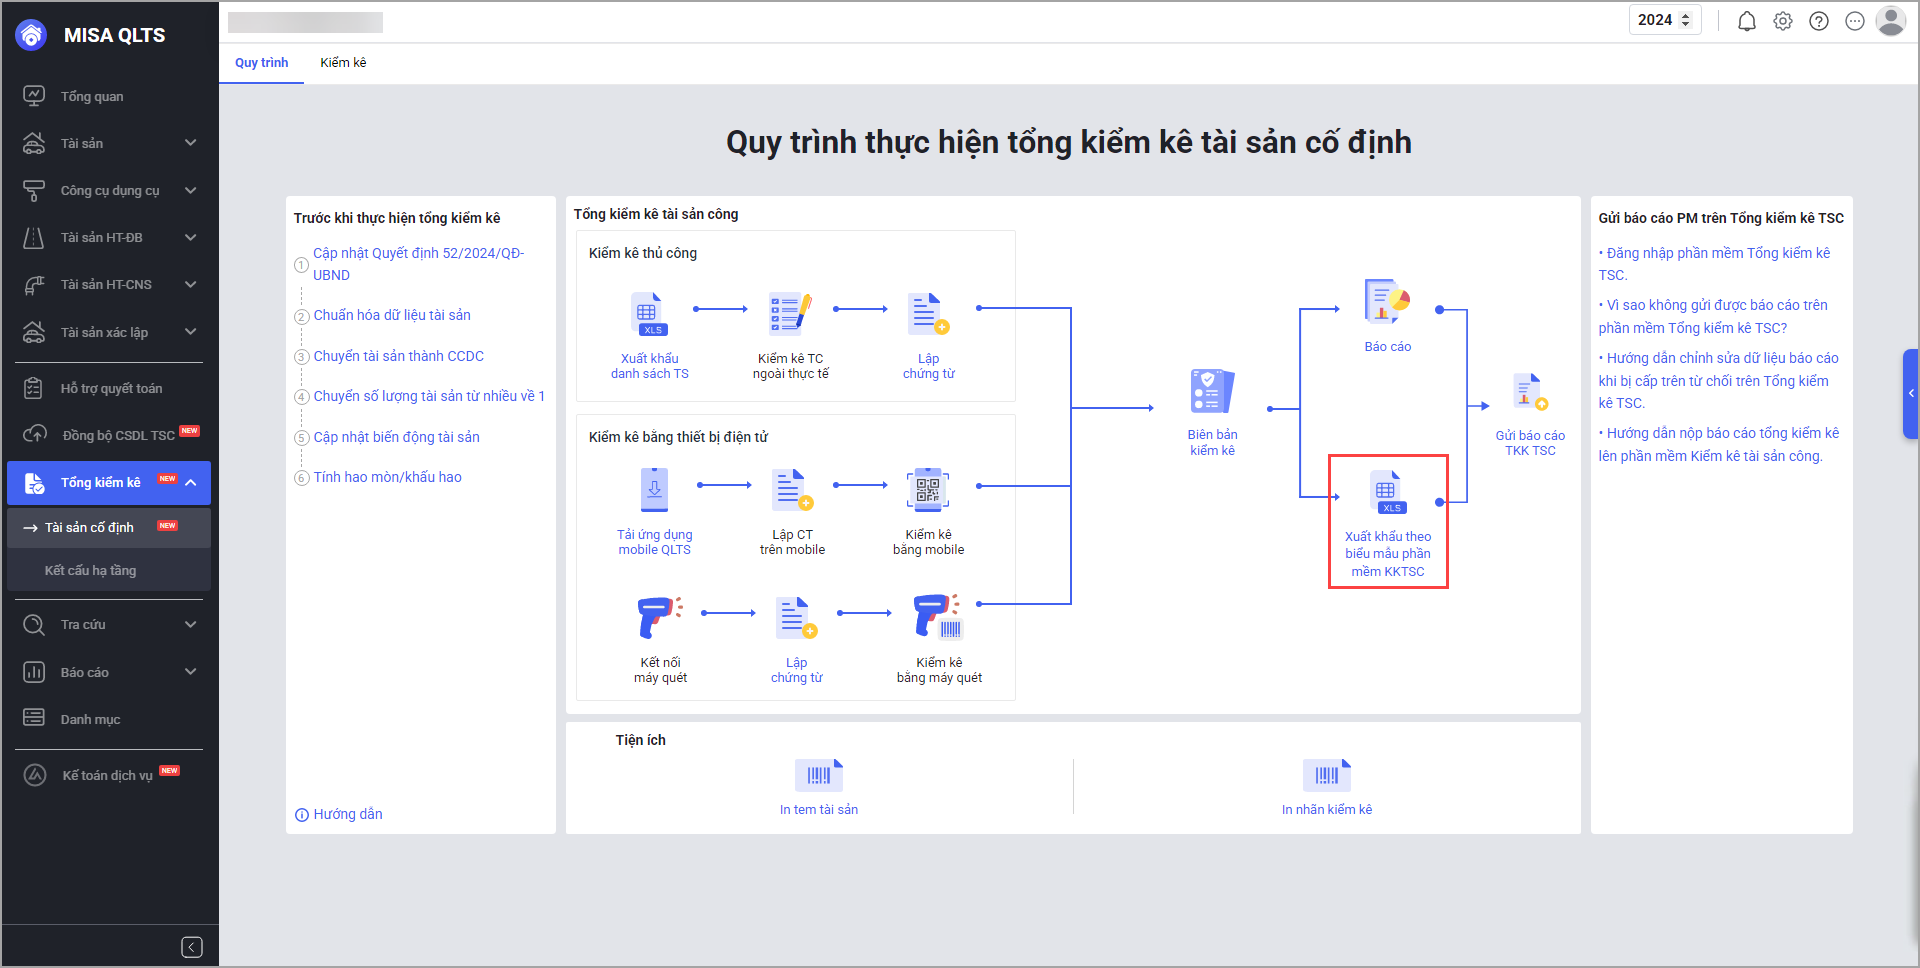The height and width of the screenshot is (968, 1920).
Task: Click the In tem tài sản barcode icon
Action: click(x=819, y=775)
